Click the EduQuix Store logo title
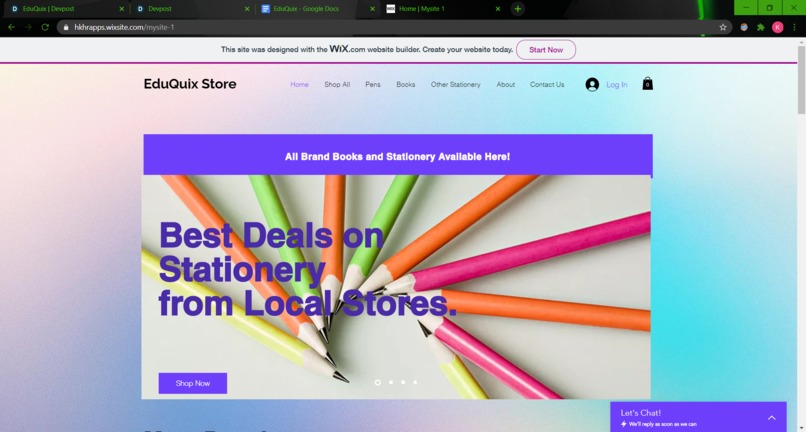The width and height of the screenshot is (806, 432). click(x=190, y=84)
